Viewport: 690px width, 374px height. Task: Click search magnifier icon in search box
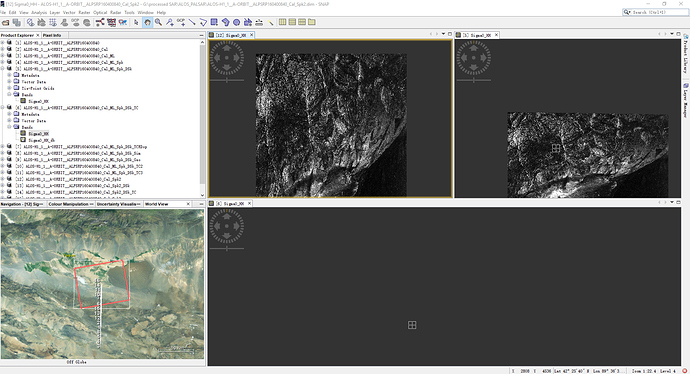[x=627, y=12]
